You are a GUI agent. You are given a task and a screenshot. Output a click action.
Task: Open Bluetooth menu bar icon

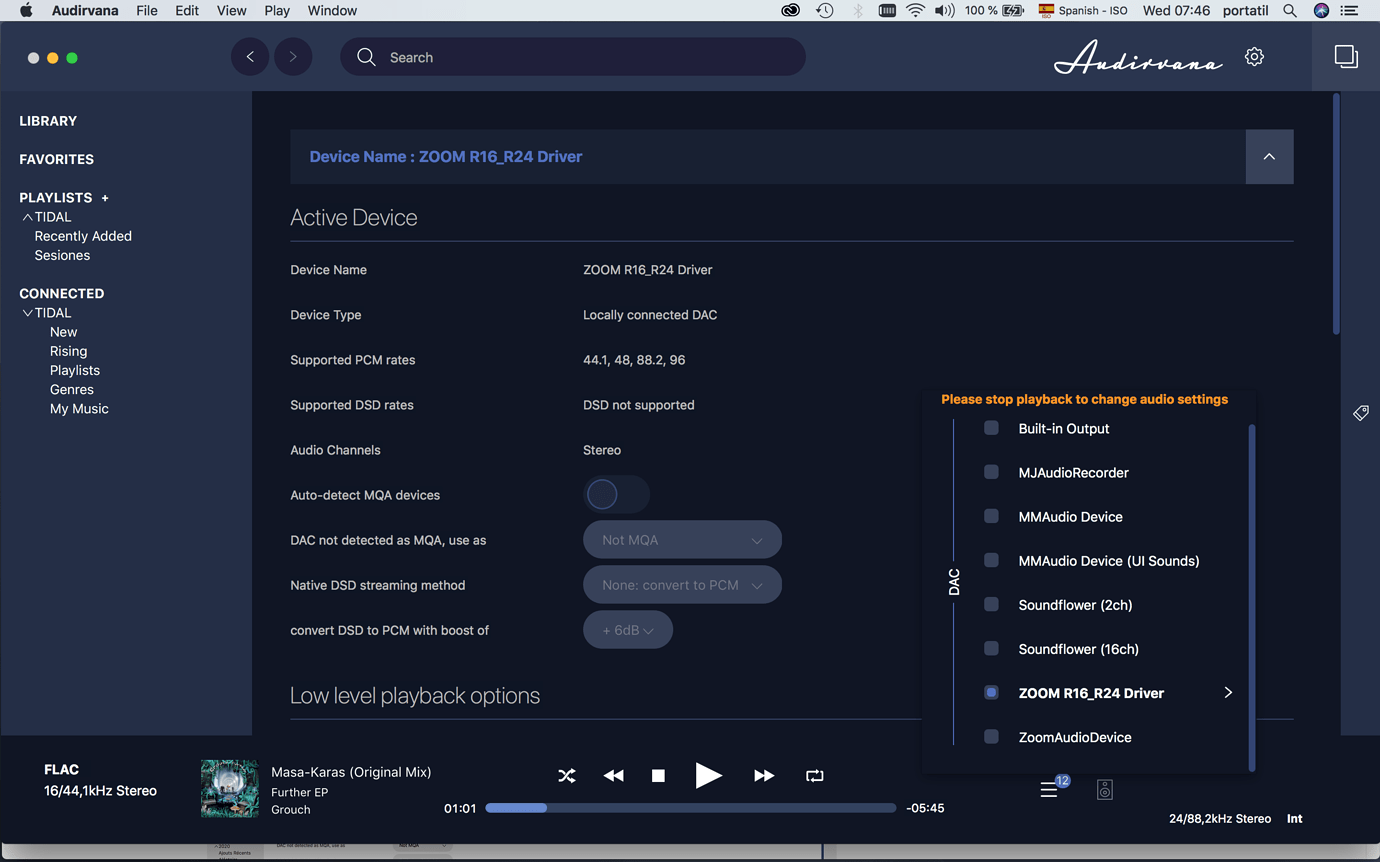pyautogui.click(x=858, y=11)
